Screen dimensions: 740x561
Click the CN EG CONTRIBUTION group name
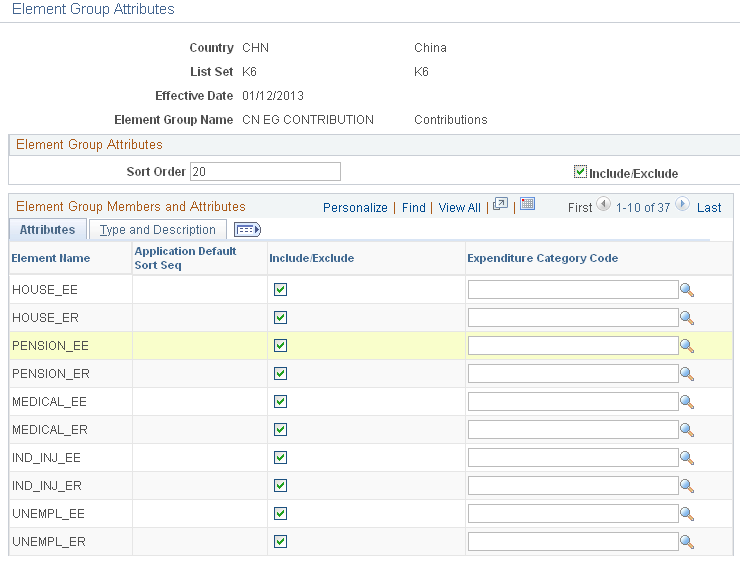click(x=308, y=120)
